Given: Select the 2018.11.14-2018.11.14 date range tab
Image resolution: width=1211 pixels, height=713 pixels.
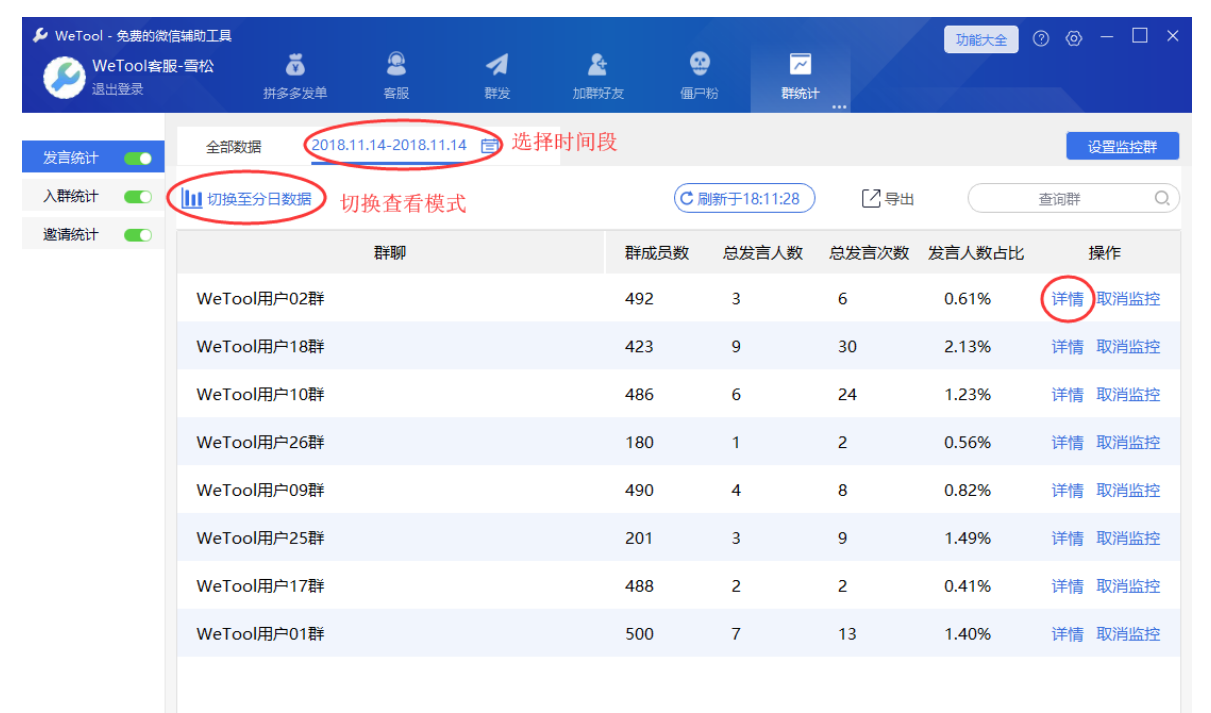Looking at the screenshot, I should (389, 145).
